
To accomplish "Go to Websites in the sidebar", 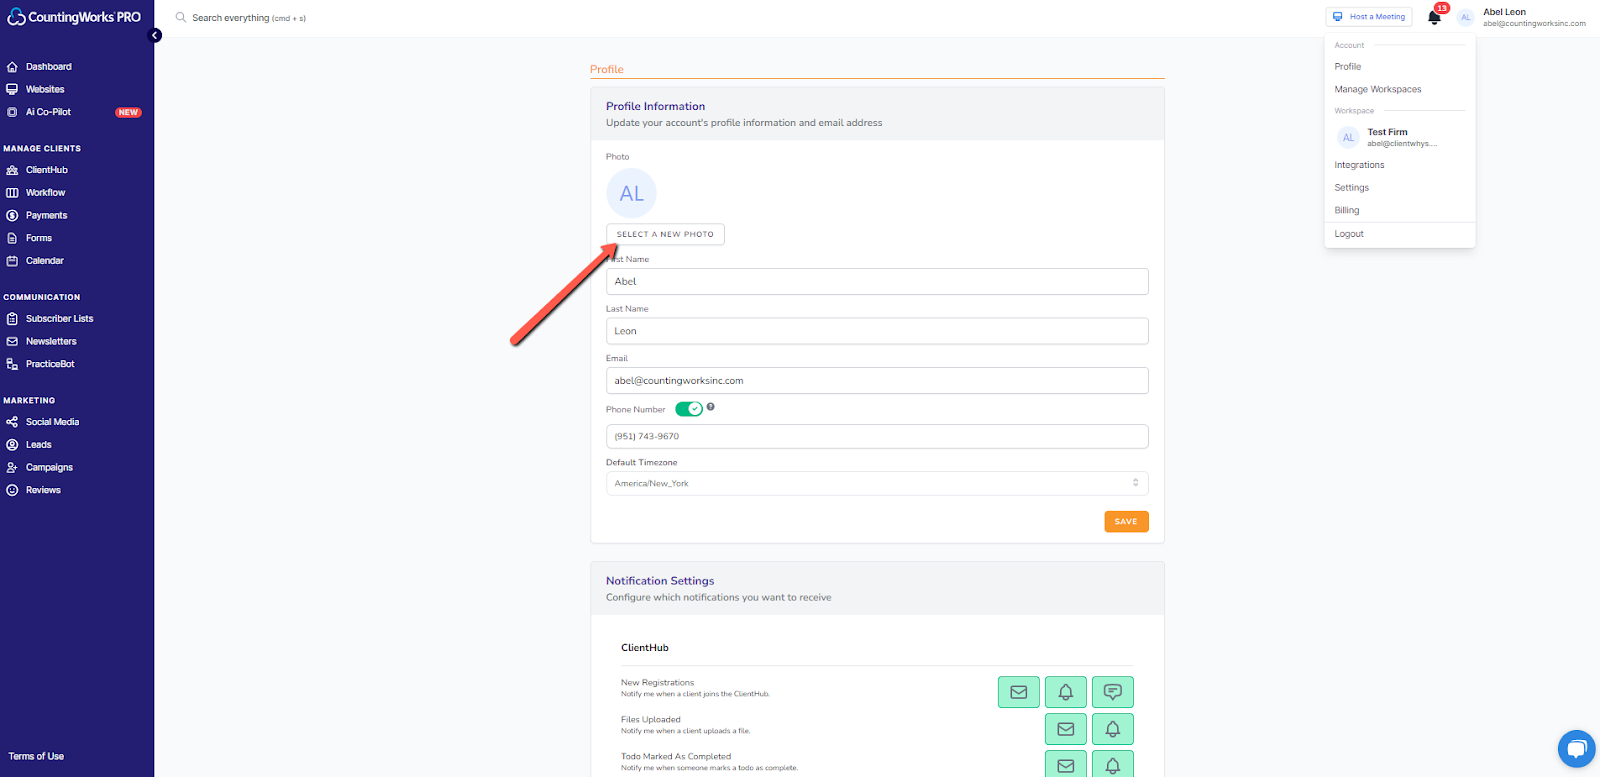I will (45, 89).
